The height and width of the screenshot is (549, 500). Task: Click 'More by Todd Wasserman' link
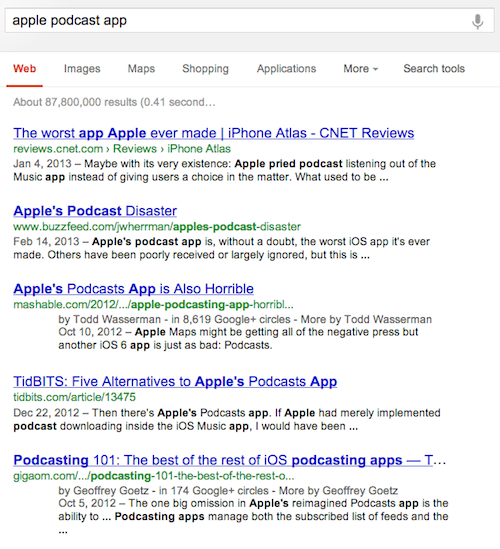(x=366, y=319)
